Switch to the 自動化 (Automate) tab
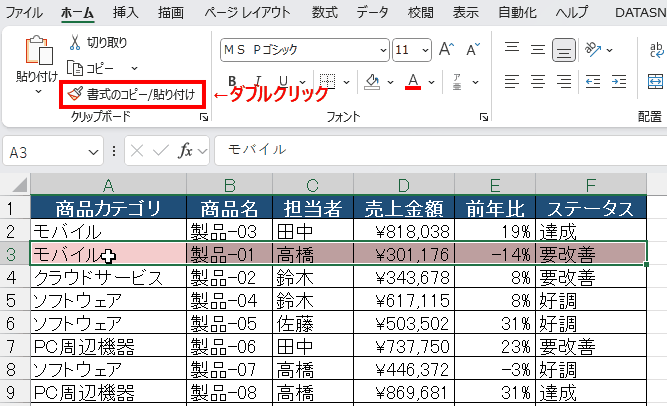The height and width of the screenshot is (406, 667). (x=517, y=12)
